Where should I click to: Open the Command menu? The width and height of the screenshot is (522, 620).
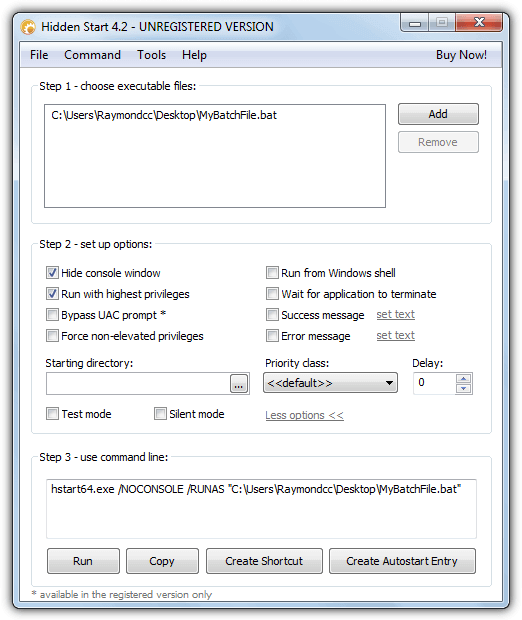click(x=93, y=55)
